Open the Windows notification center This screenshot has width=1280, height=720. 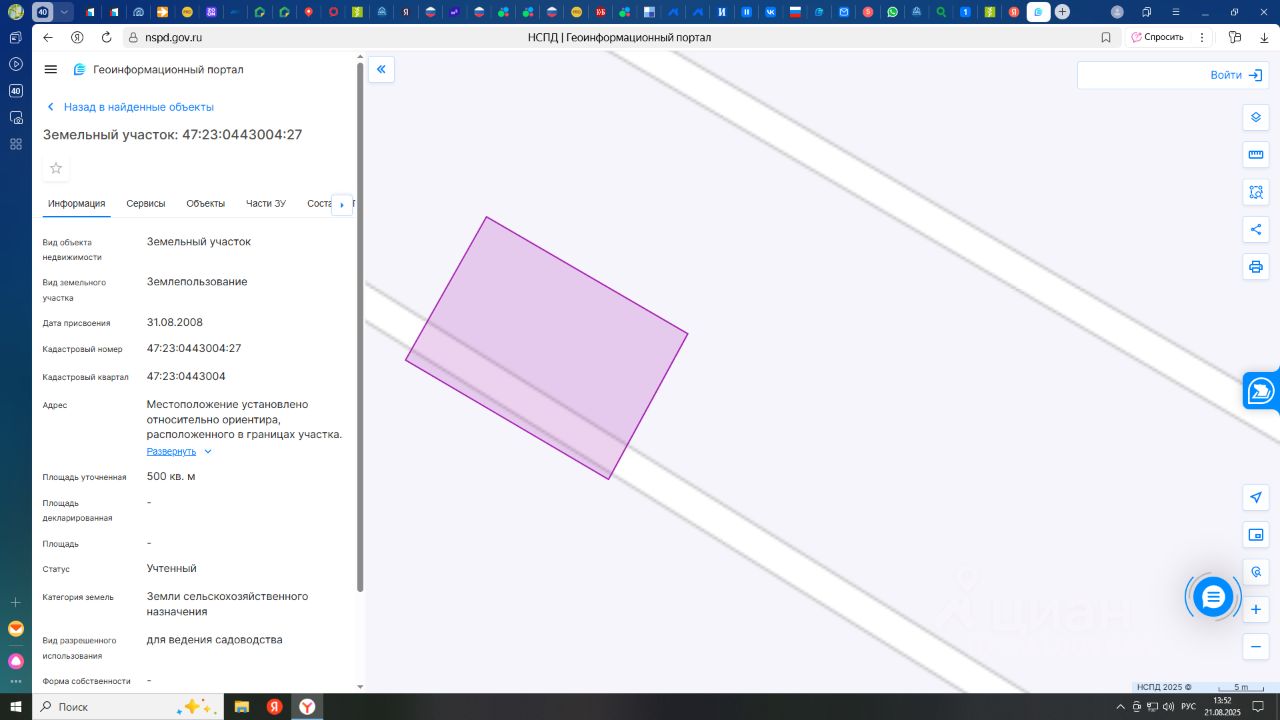click(x=1258, y=706)
